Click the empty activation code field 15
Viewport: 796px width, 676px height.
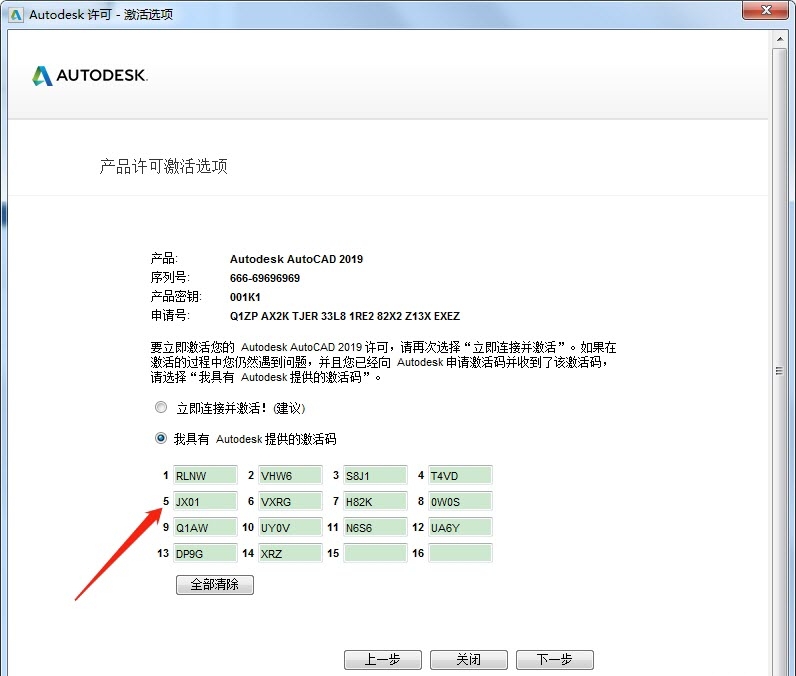375,553
